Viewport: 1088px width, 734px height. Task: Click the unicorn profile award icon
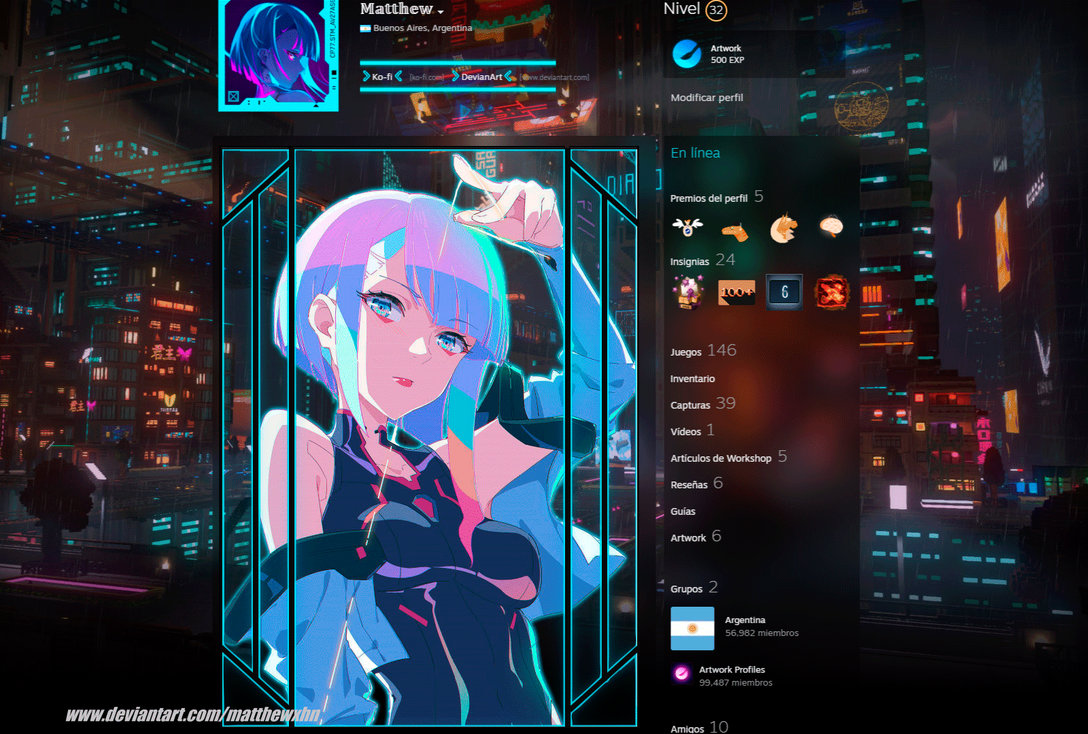pyautogui.click(x=783, y=228)
